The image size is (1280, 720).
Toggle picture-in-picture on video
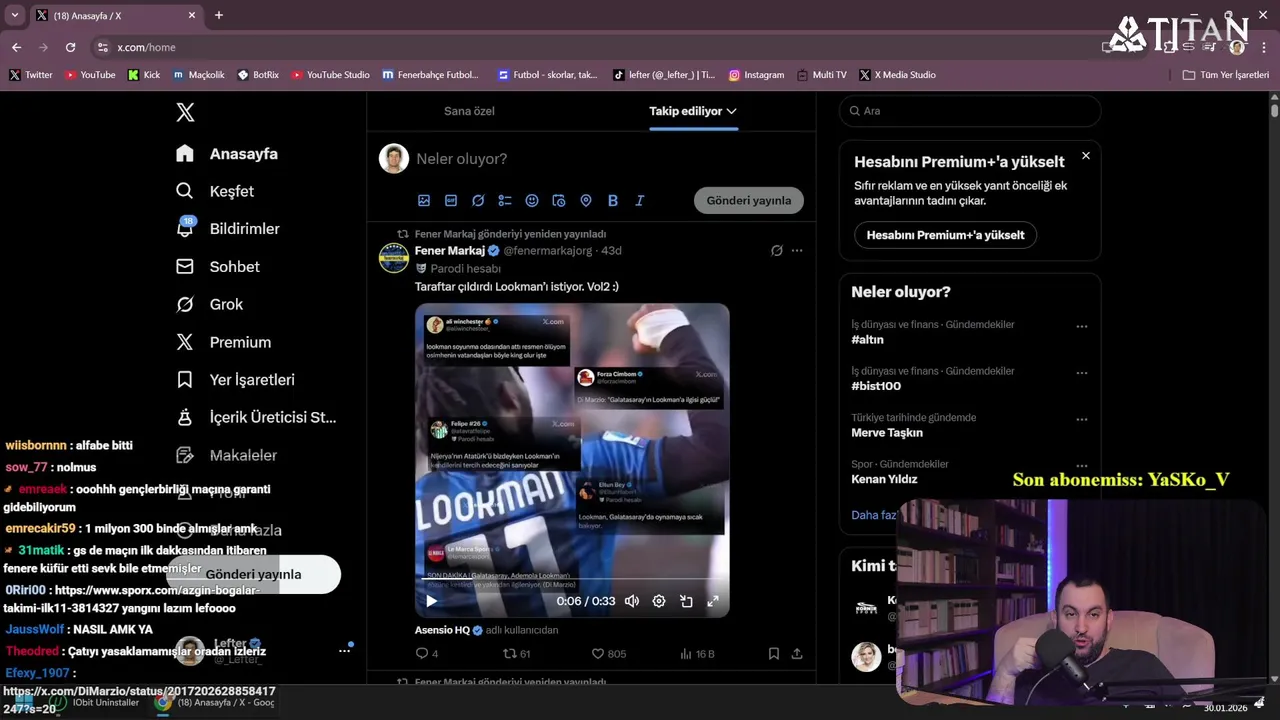(686, 601)
